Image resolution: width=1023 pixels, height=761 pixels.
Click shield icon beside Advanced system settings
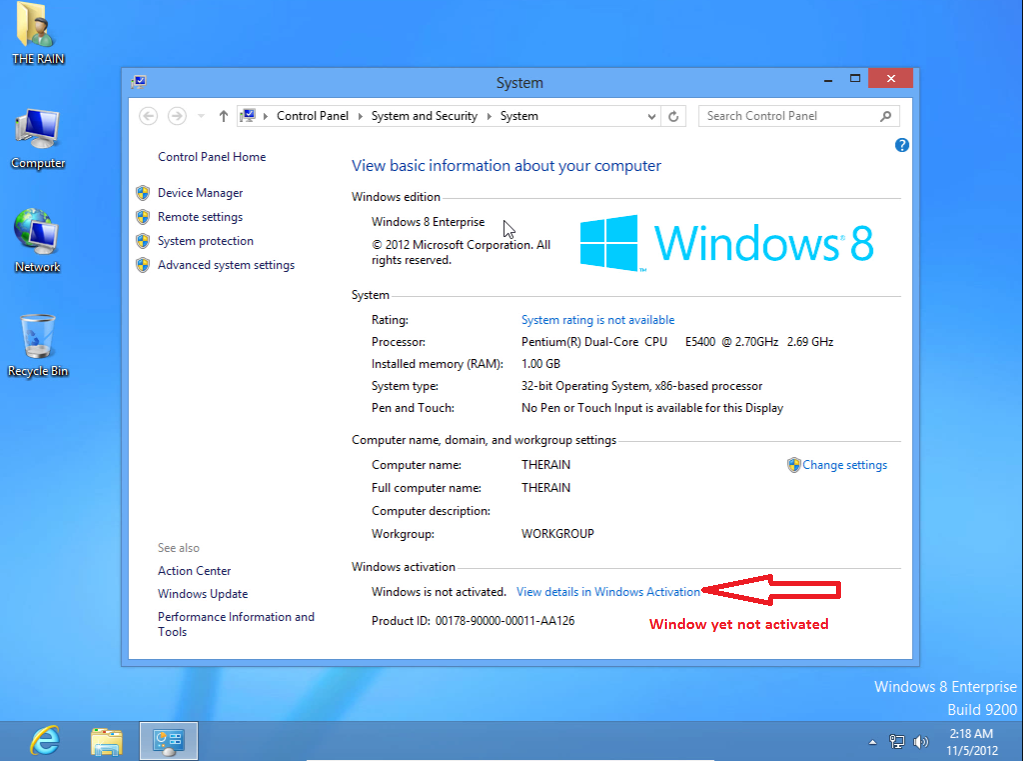click(143, 265)
